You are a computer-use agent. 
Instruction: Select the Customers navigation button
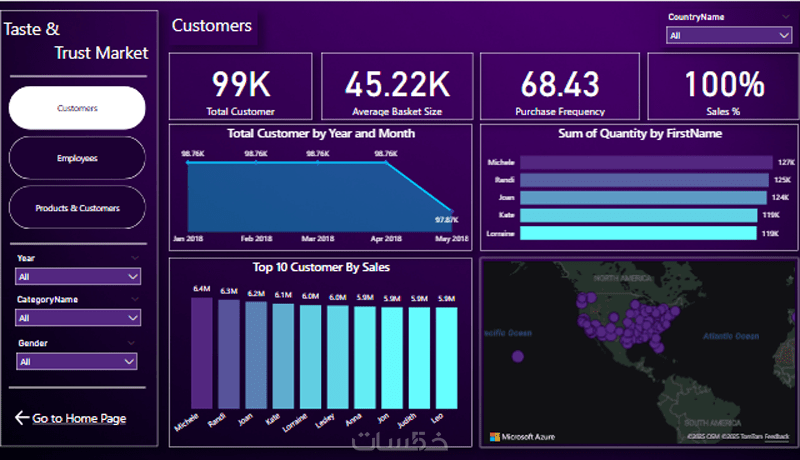click(77, 108)
